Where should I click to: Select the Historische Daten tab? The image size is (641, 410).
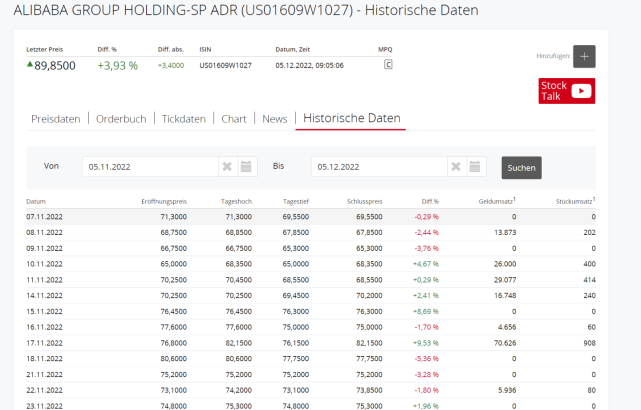click(x=350, y=119)
